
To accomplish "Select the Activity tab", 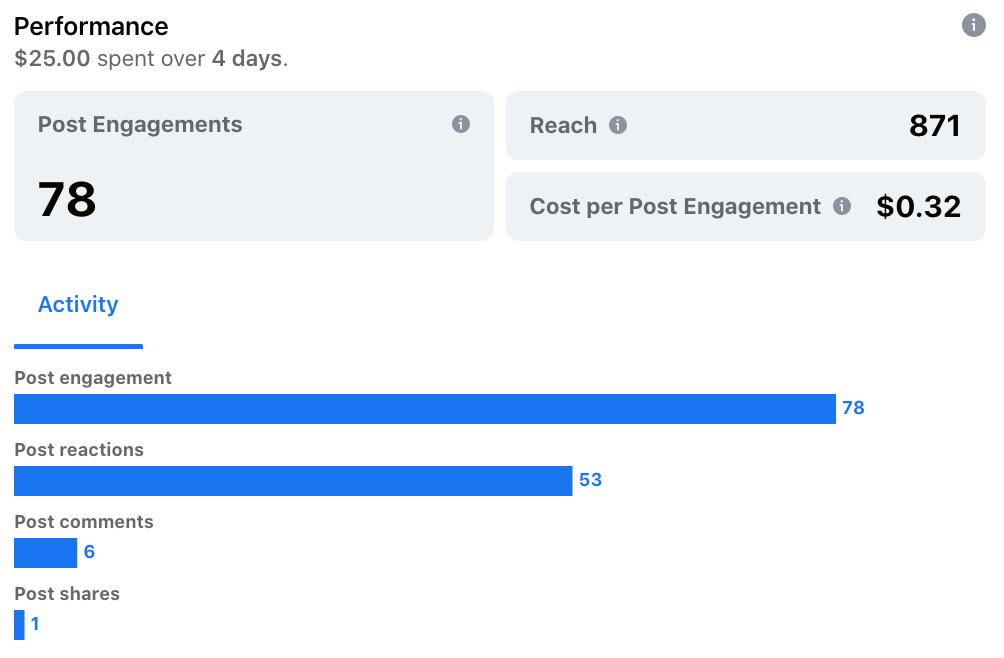I will click(78, 305).
